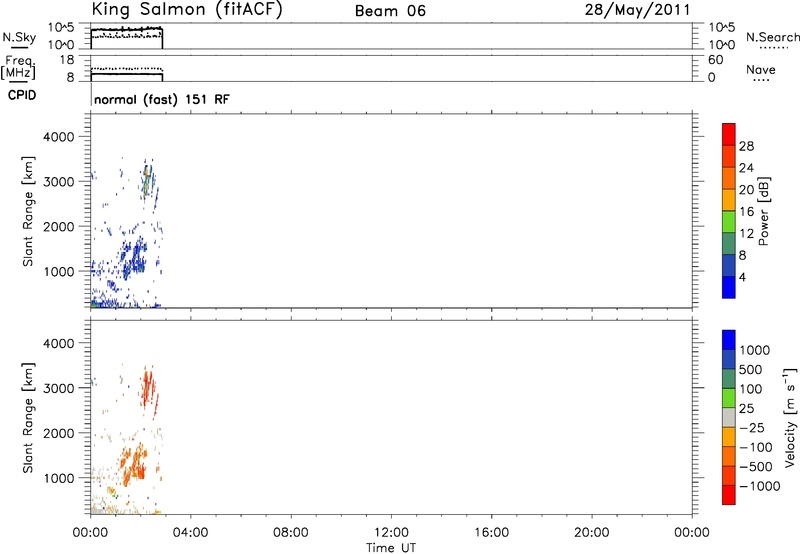The height and width of the screenshot is (554, 800).
Task: Click the 12:00 time tick label
Action: tap(391, 533)
